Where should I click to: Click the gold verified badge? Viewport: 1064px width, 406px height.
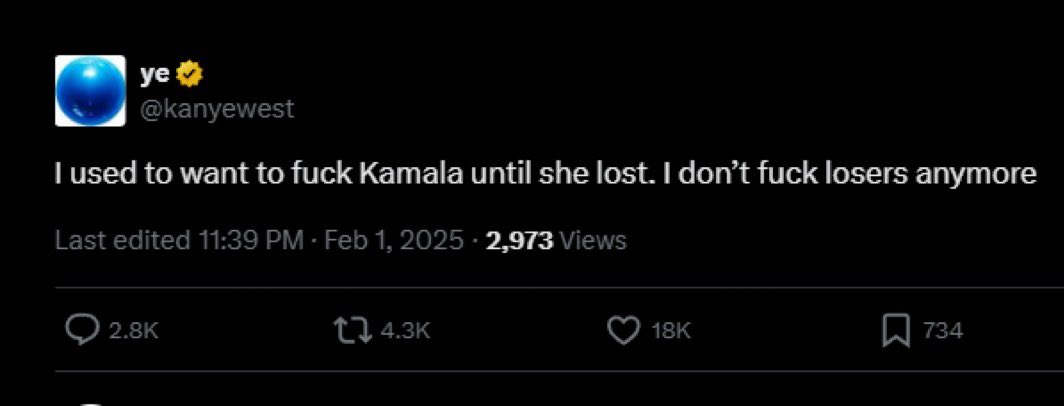click(x=187, y=75)
